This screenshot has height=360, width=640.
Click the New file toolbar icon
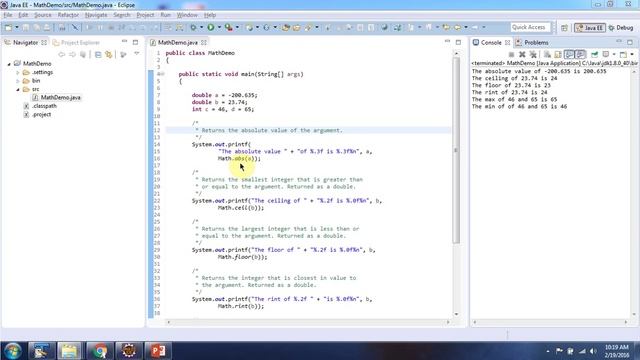pos(8,27)
